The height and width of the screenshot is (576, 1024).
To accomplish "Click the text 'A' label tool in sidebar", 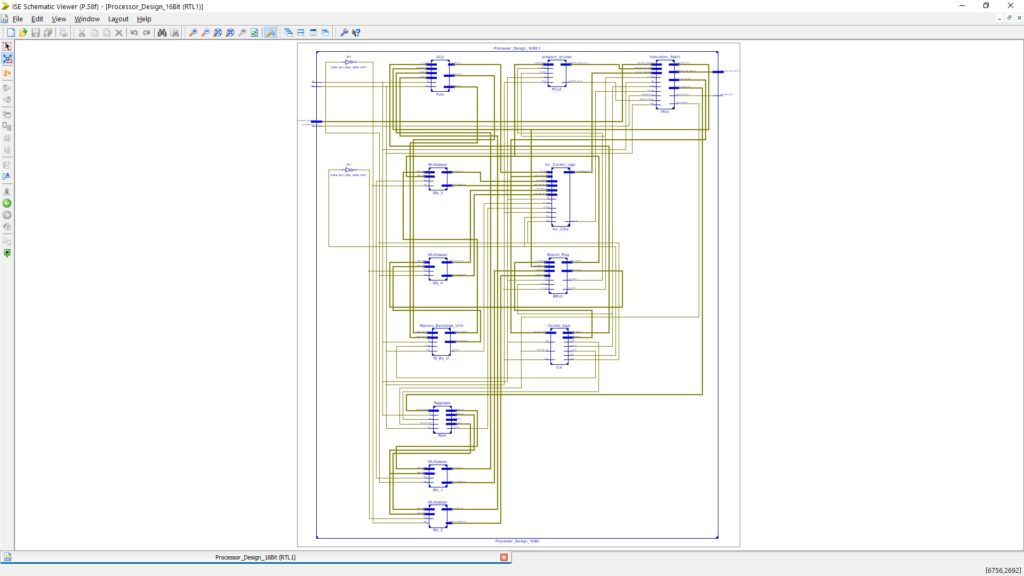I will (x=7, y=177).
